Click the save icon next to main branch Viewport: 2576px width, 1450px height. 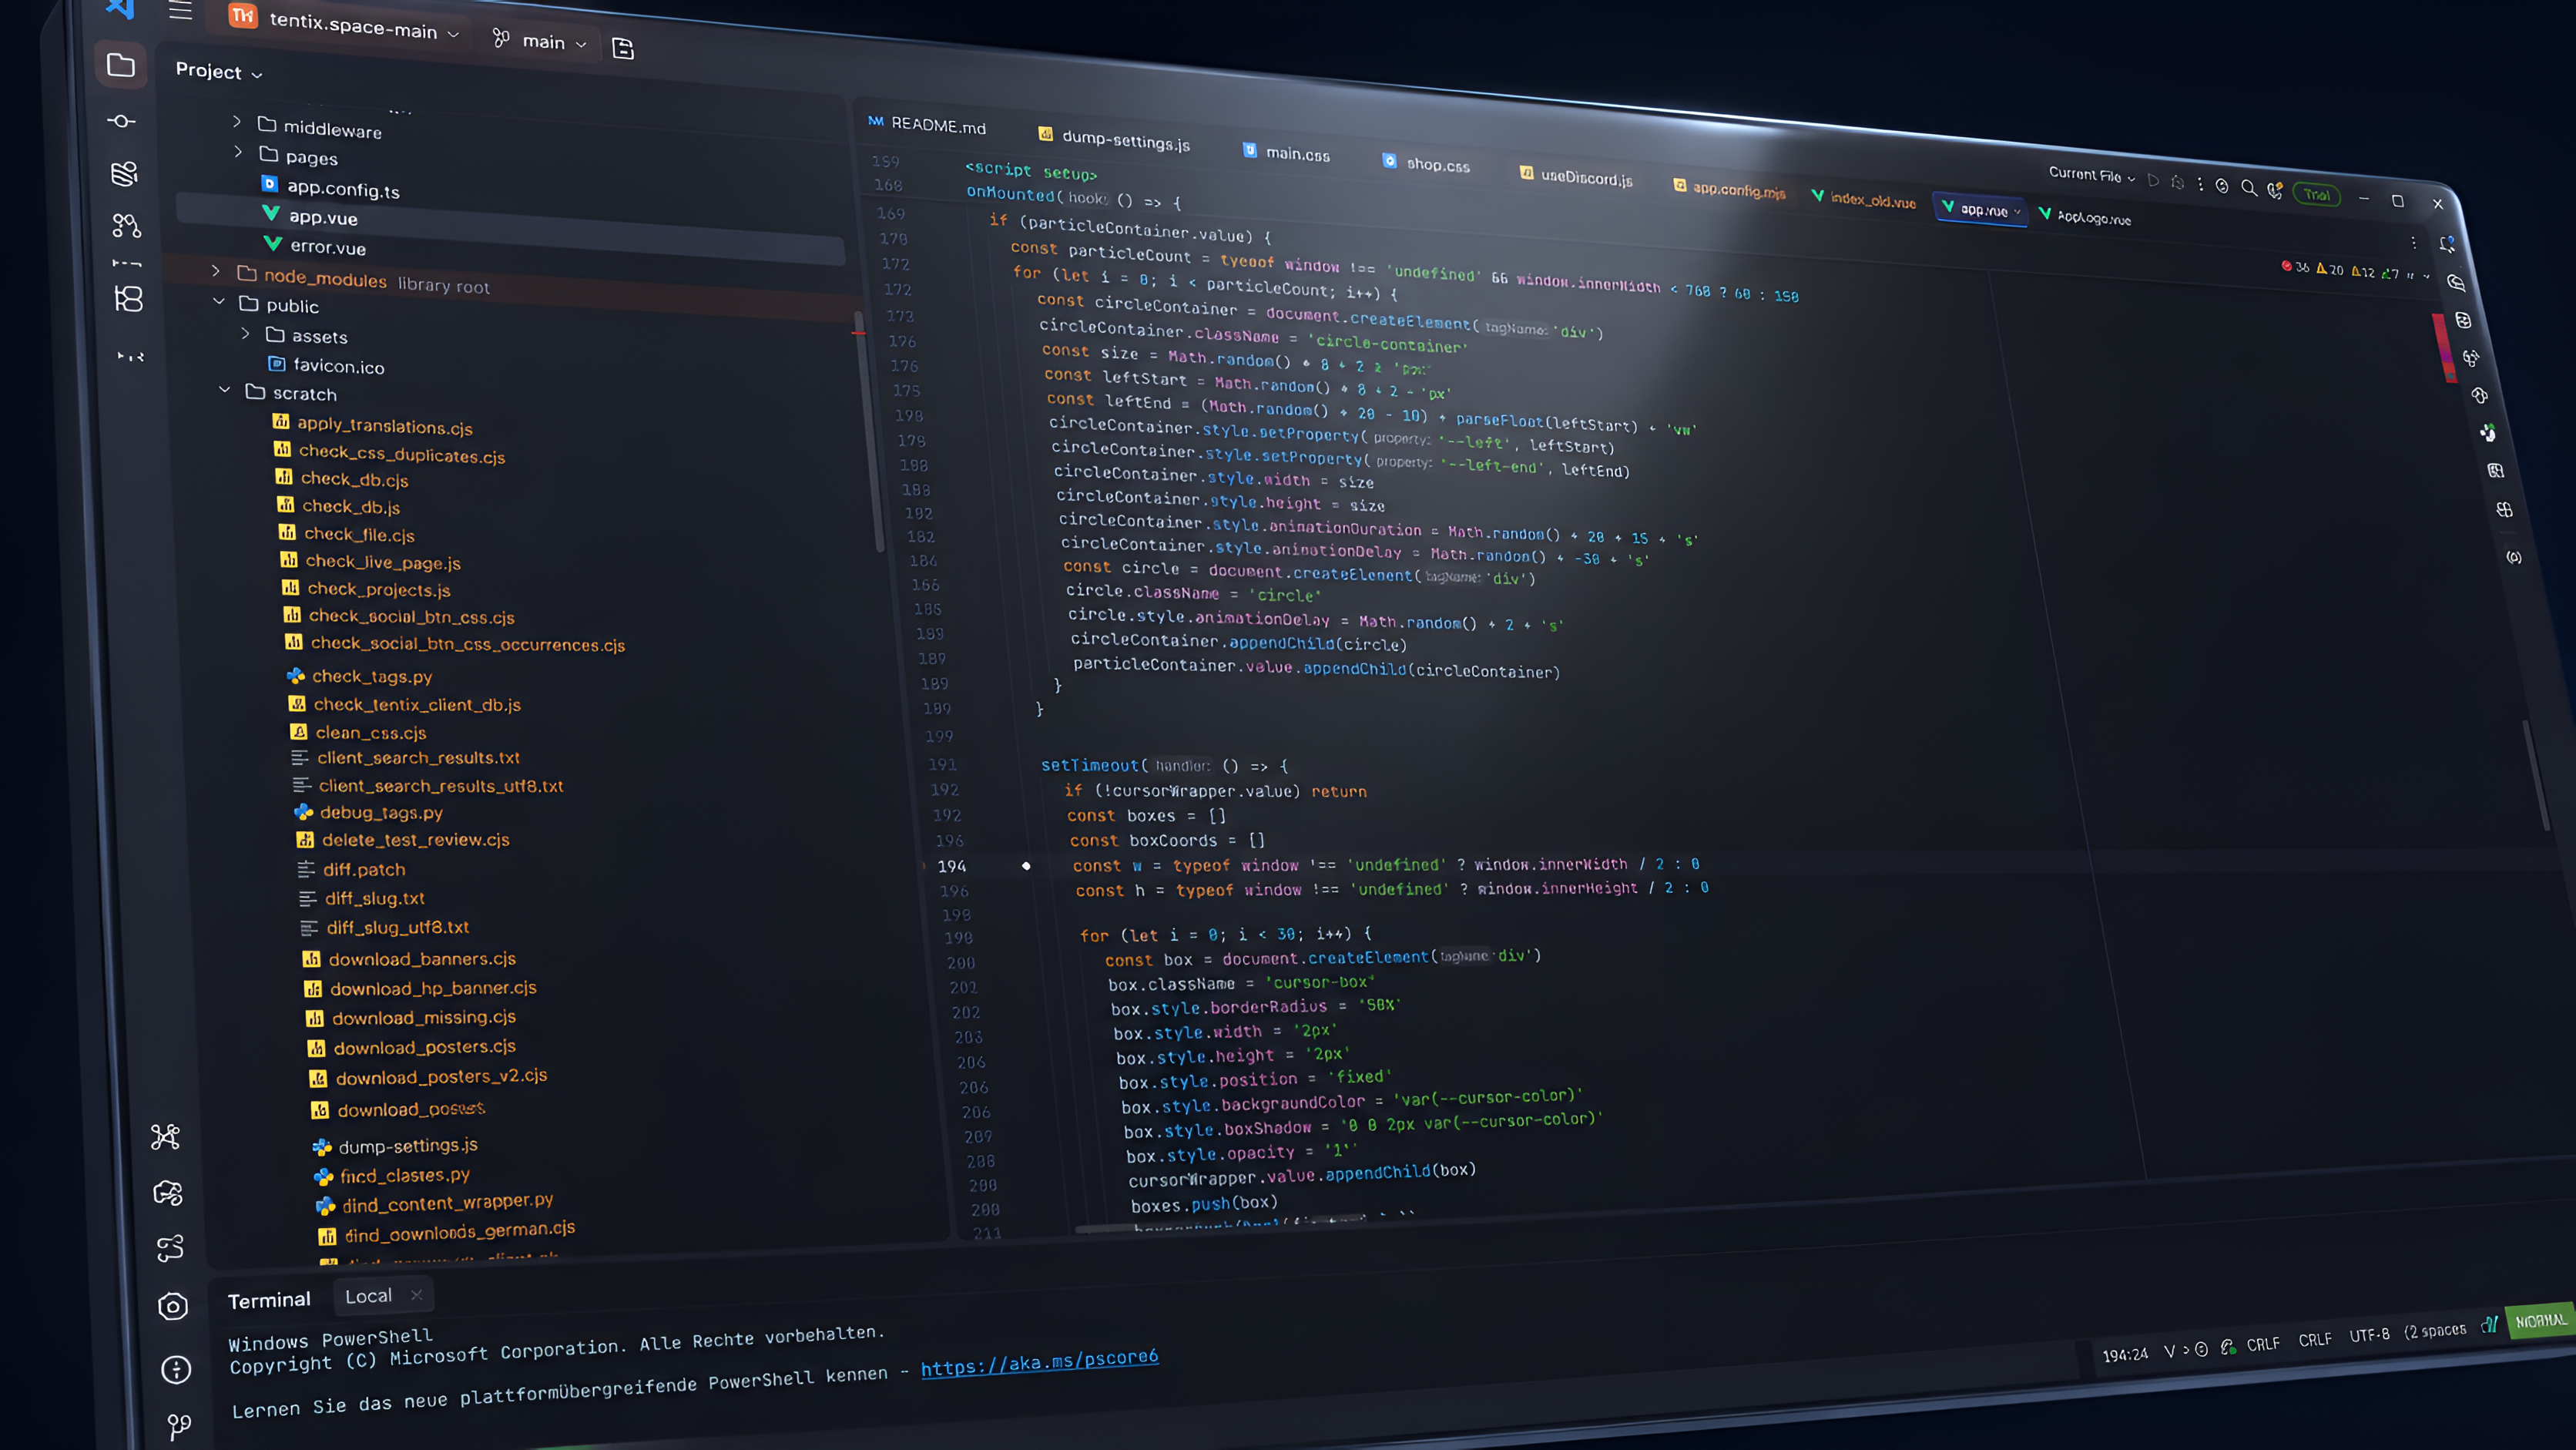[622, 49]
